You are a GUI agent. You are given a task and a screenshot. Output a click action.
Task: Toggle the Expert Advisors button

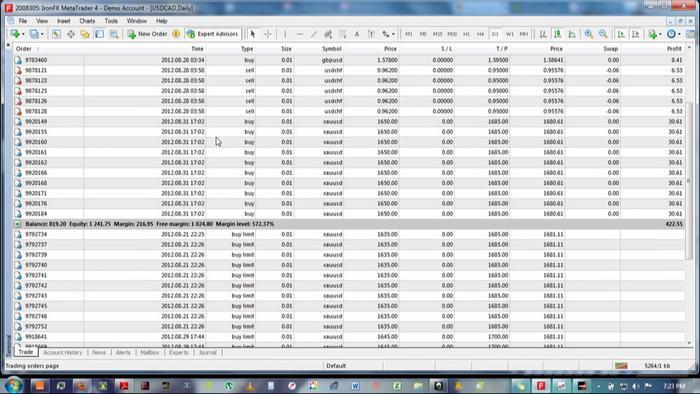[x=212, y=34]
